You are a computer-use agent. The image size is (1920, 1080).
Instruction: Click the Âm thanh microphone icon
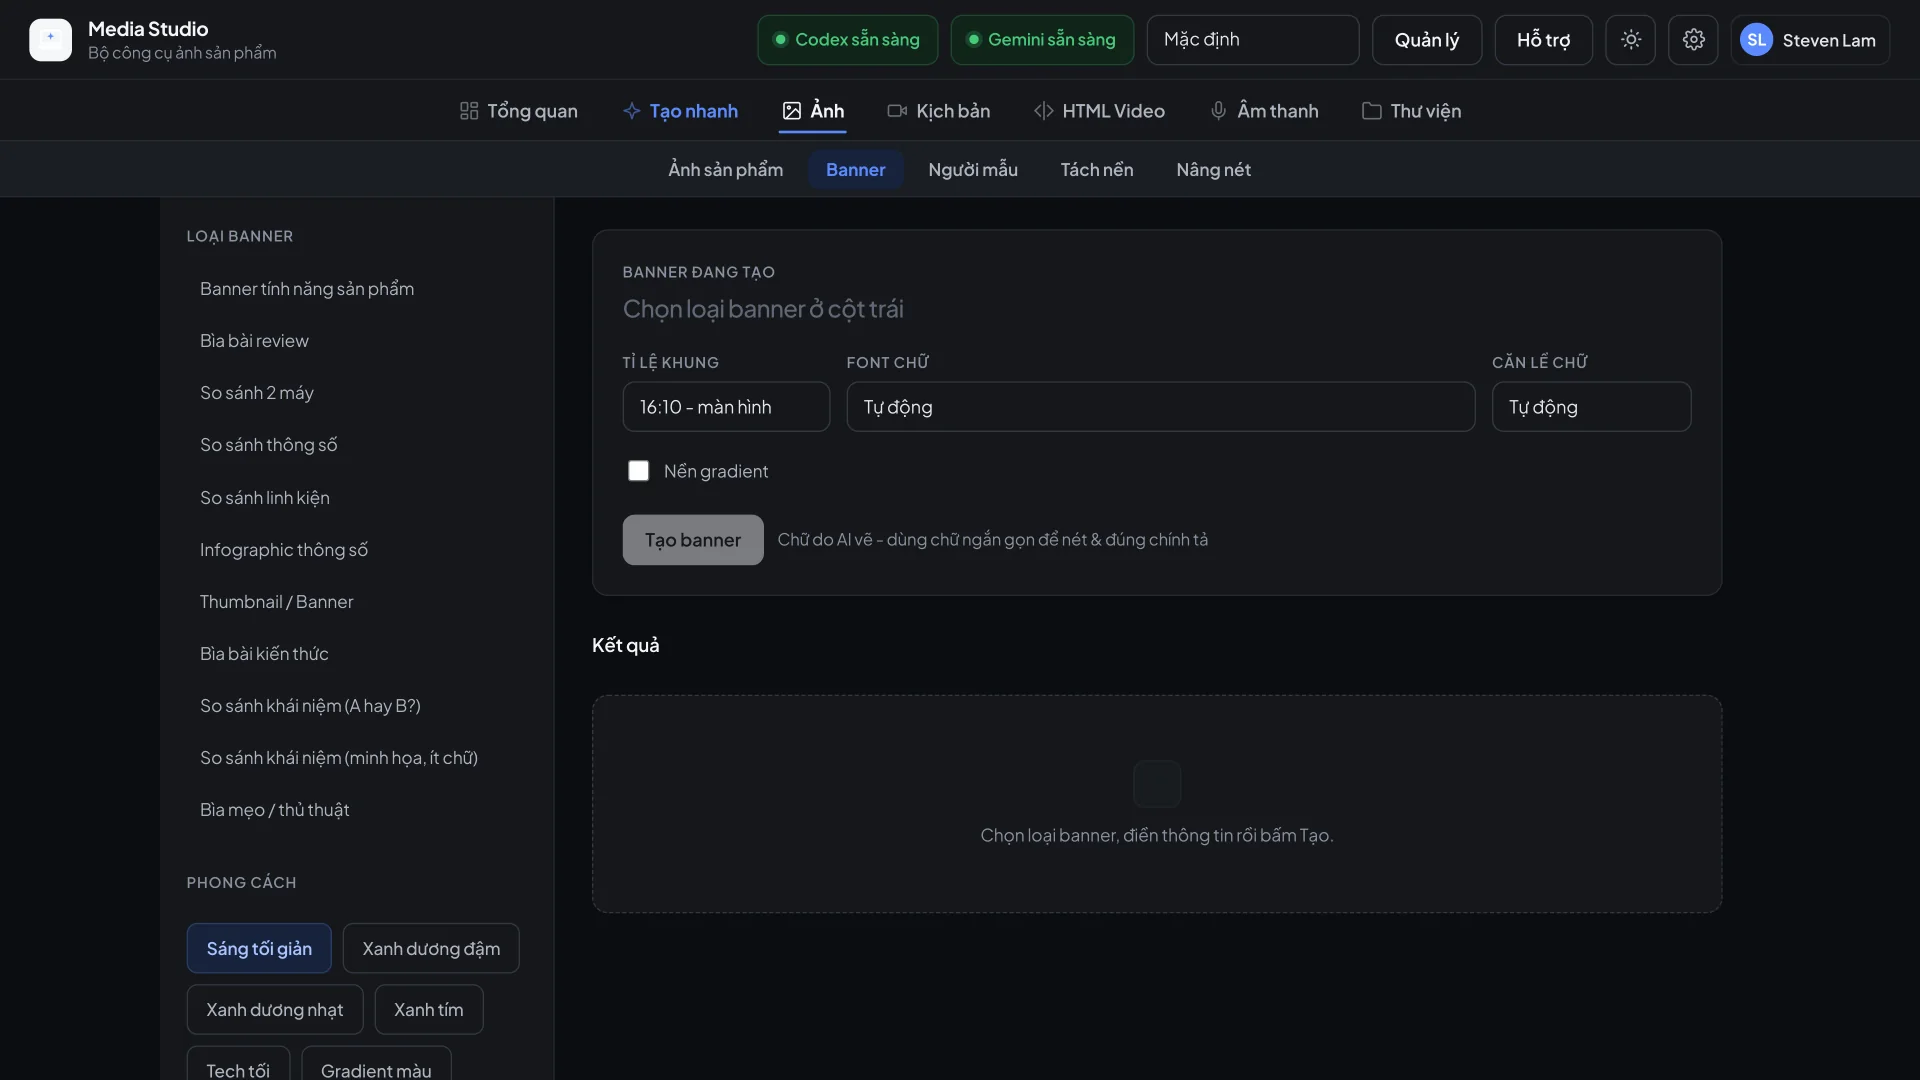click(x=1218, y=111)
